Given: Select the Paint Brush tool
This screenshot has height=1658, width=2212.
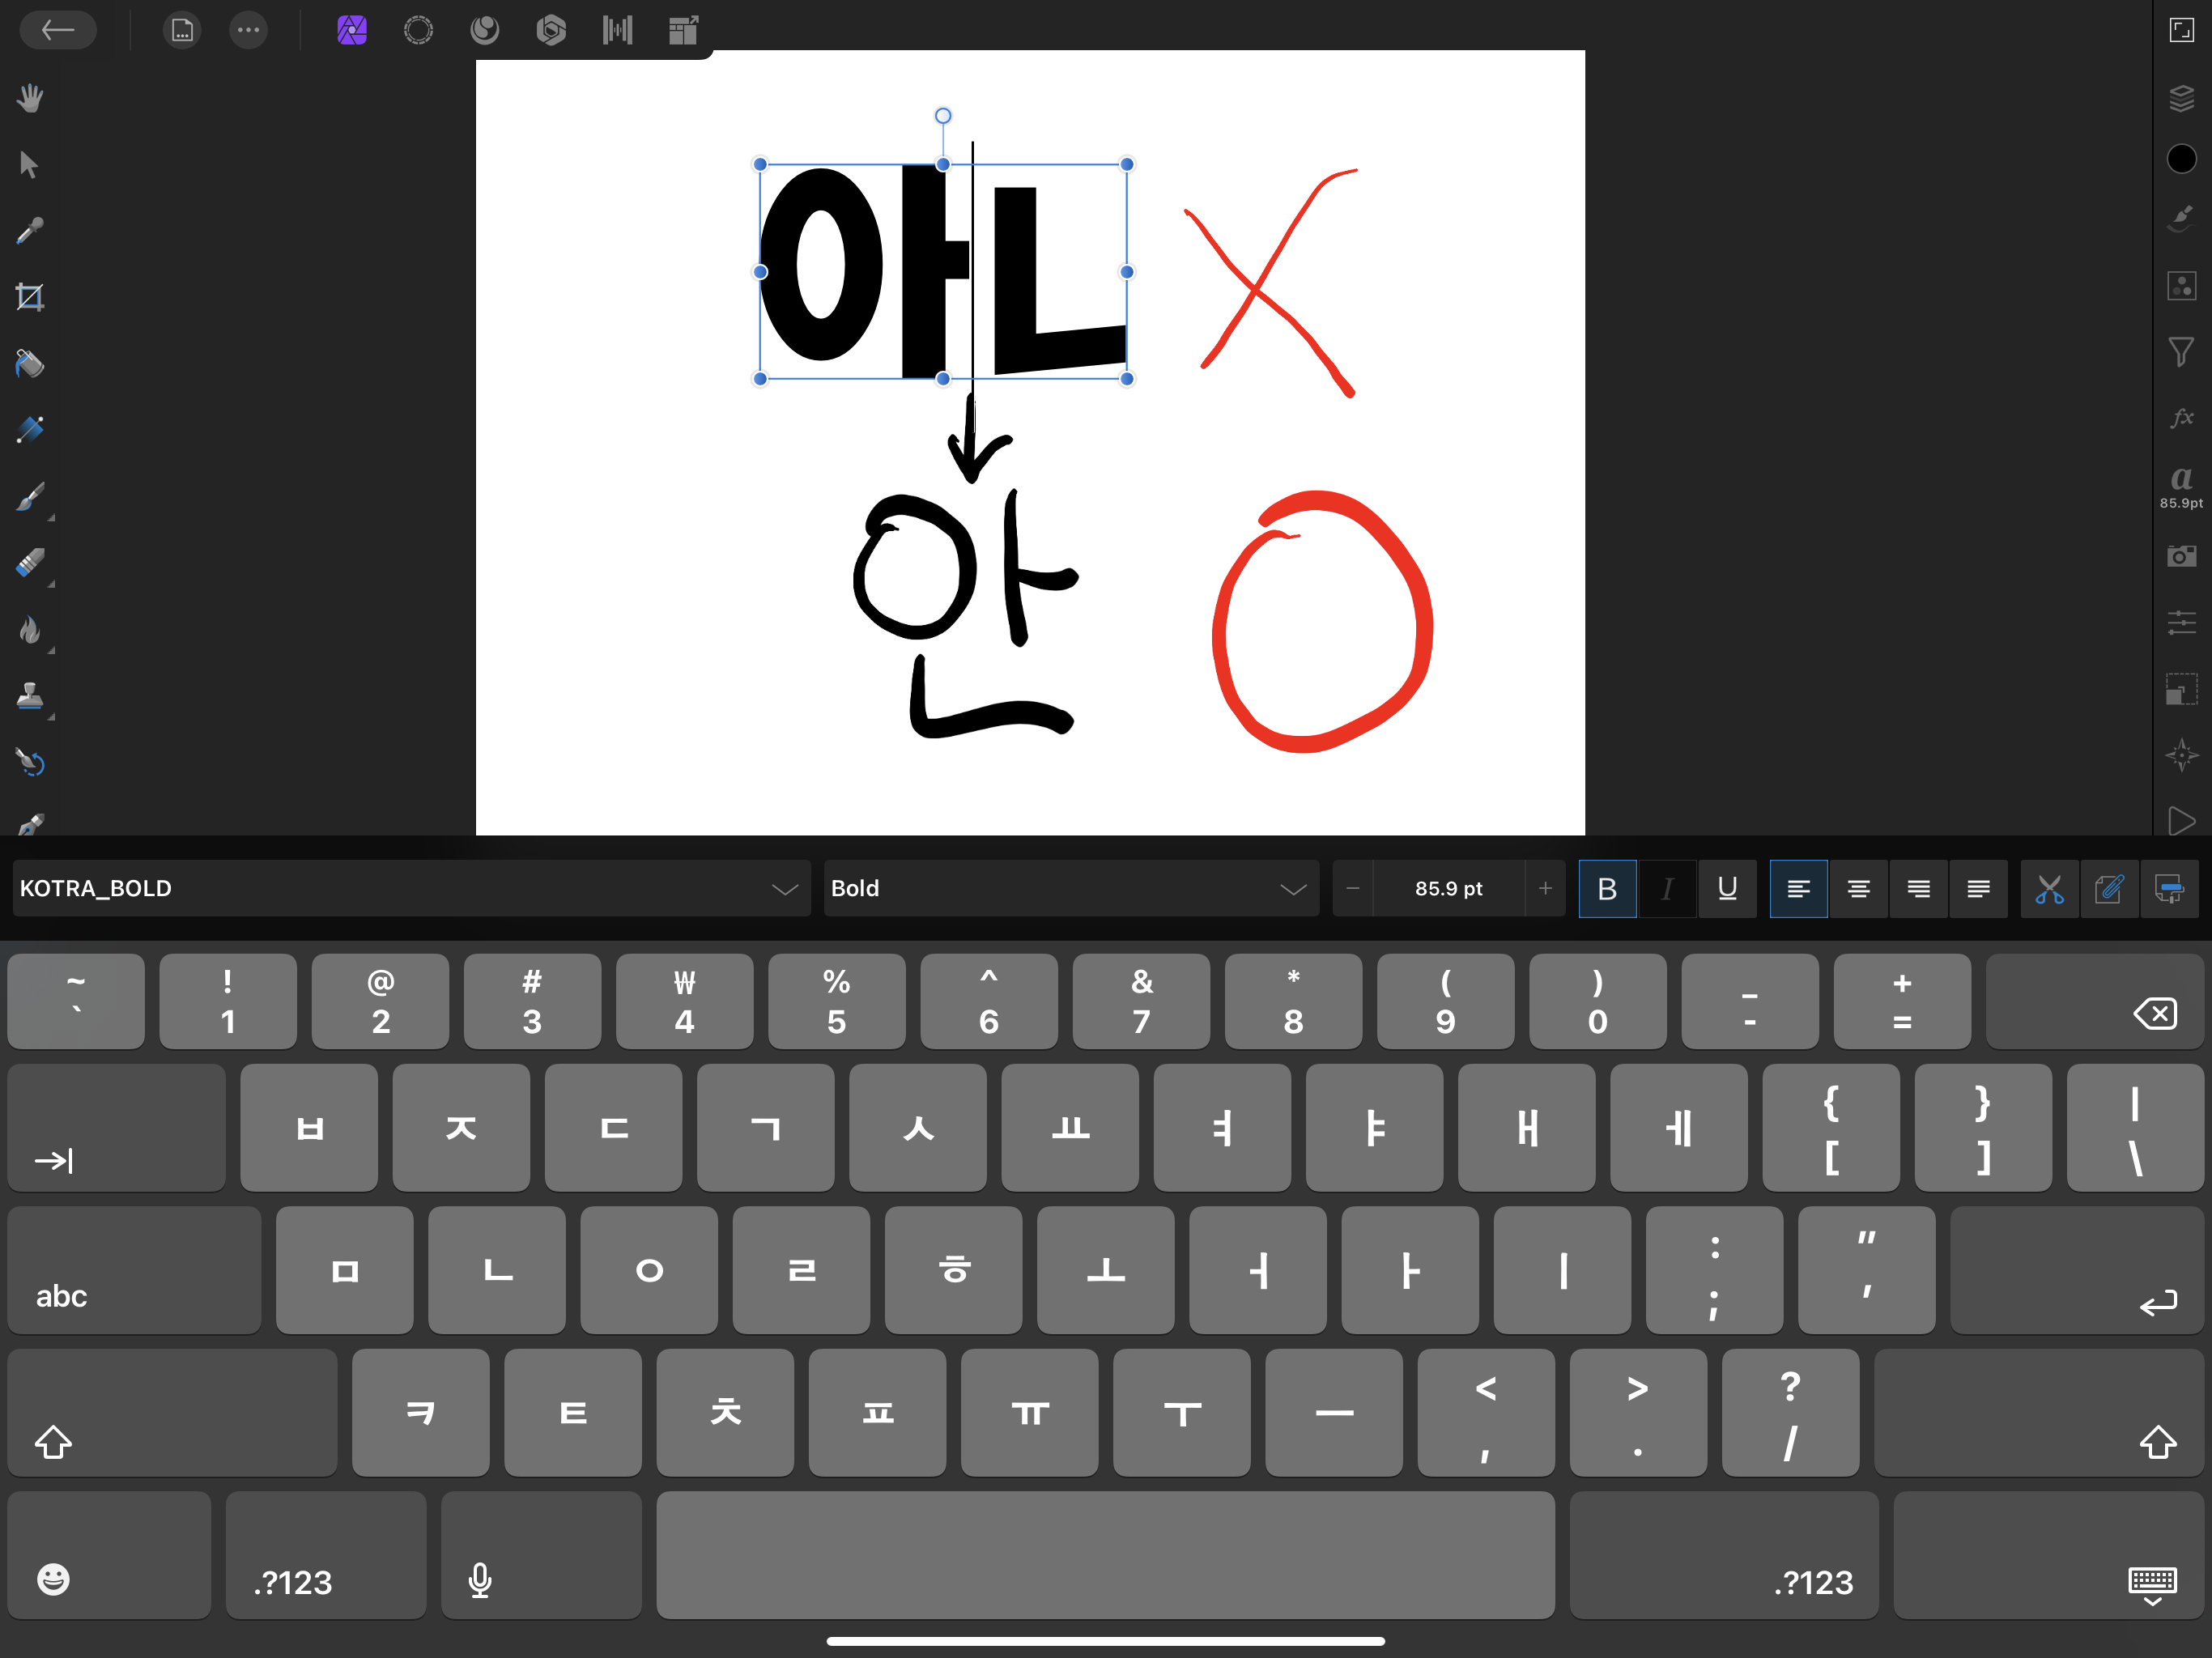Looking at the screenshot, I should 30,496.
